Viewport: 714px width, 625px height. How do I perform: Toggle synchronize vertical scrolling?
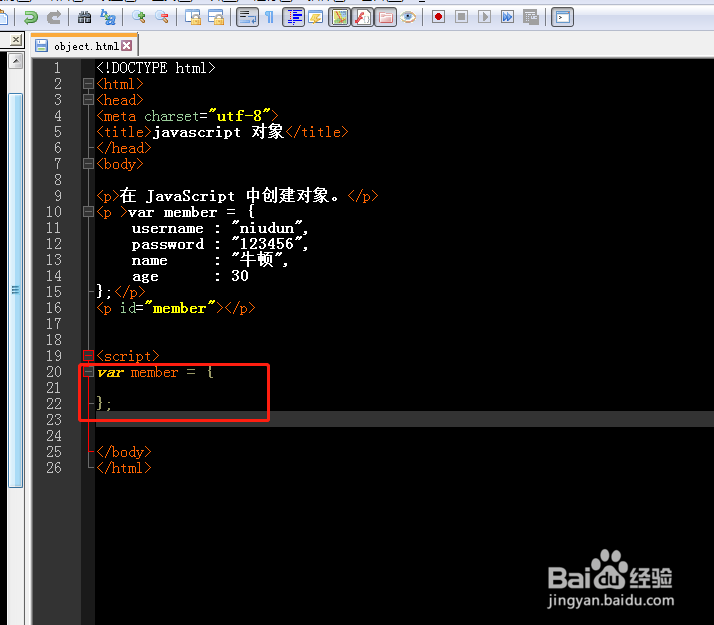(x=193, y=17)
